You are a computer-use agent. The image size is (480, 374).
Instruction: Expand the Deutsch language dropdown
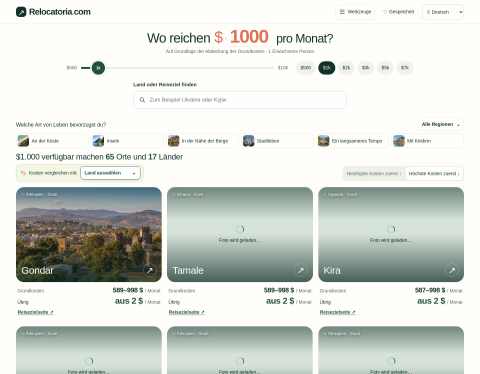click(443, 12)
